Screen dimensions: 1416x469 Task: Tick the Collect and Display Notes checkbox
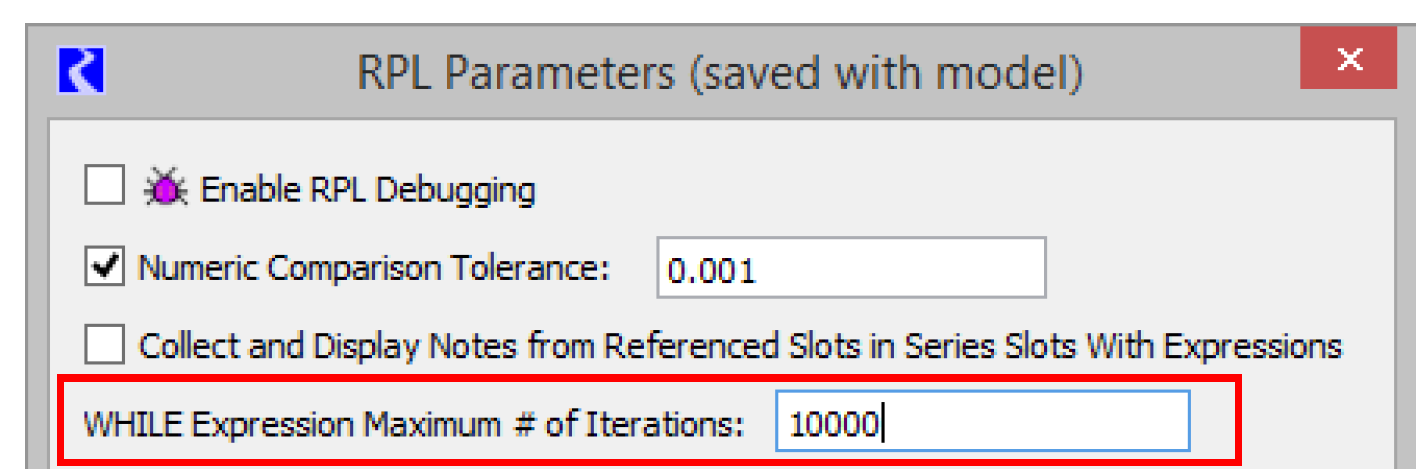pos(105,346)
